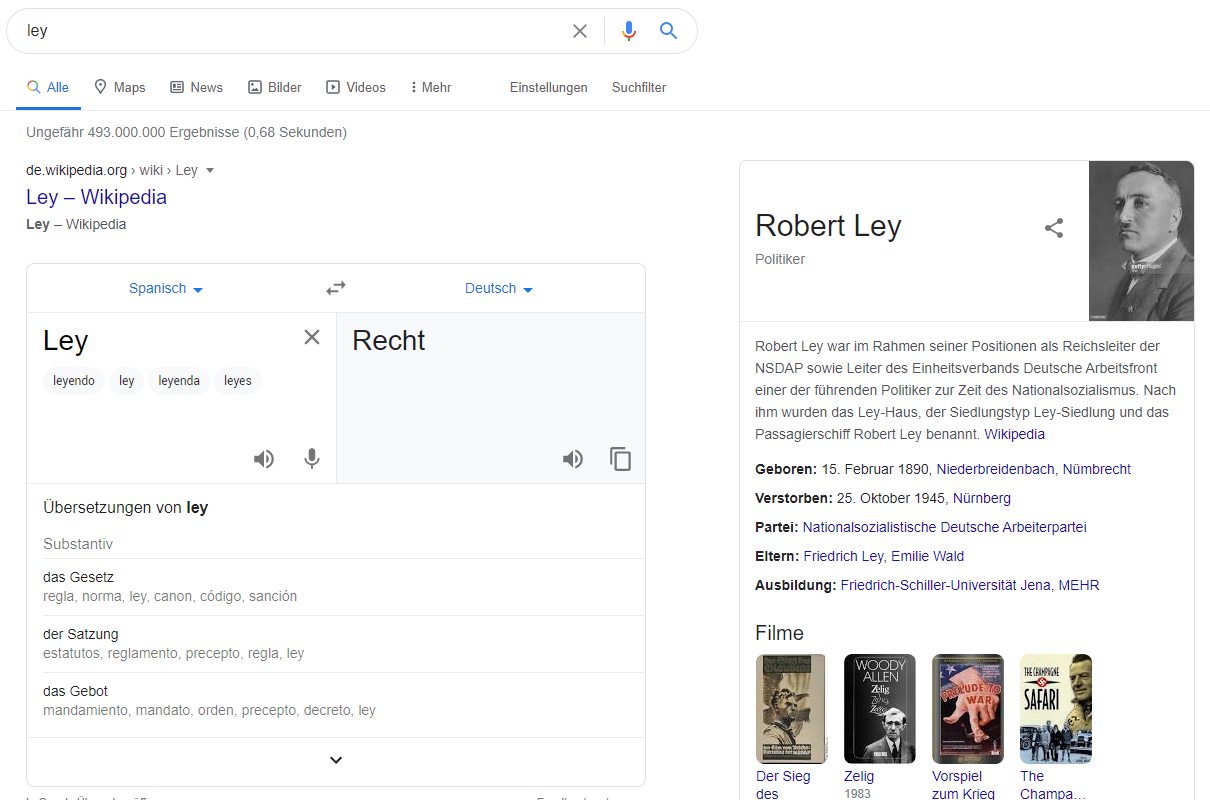Select translation row der Satzung
1210x800 pixels.
[x=336, y=644]
